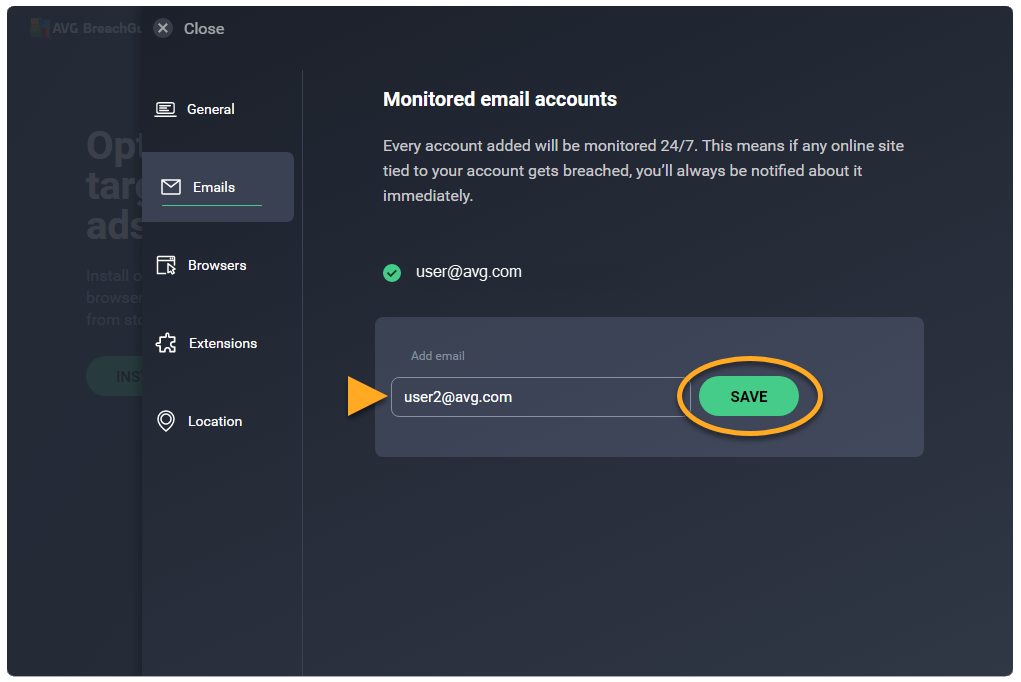The width and height of the screenshot is (1021, 682).
Task: Click the AVG BreachGuard logo
Action: pyautogui.click(x=41, y=28)
